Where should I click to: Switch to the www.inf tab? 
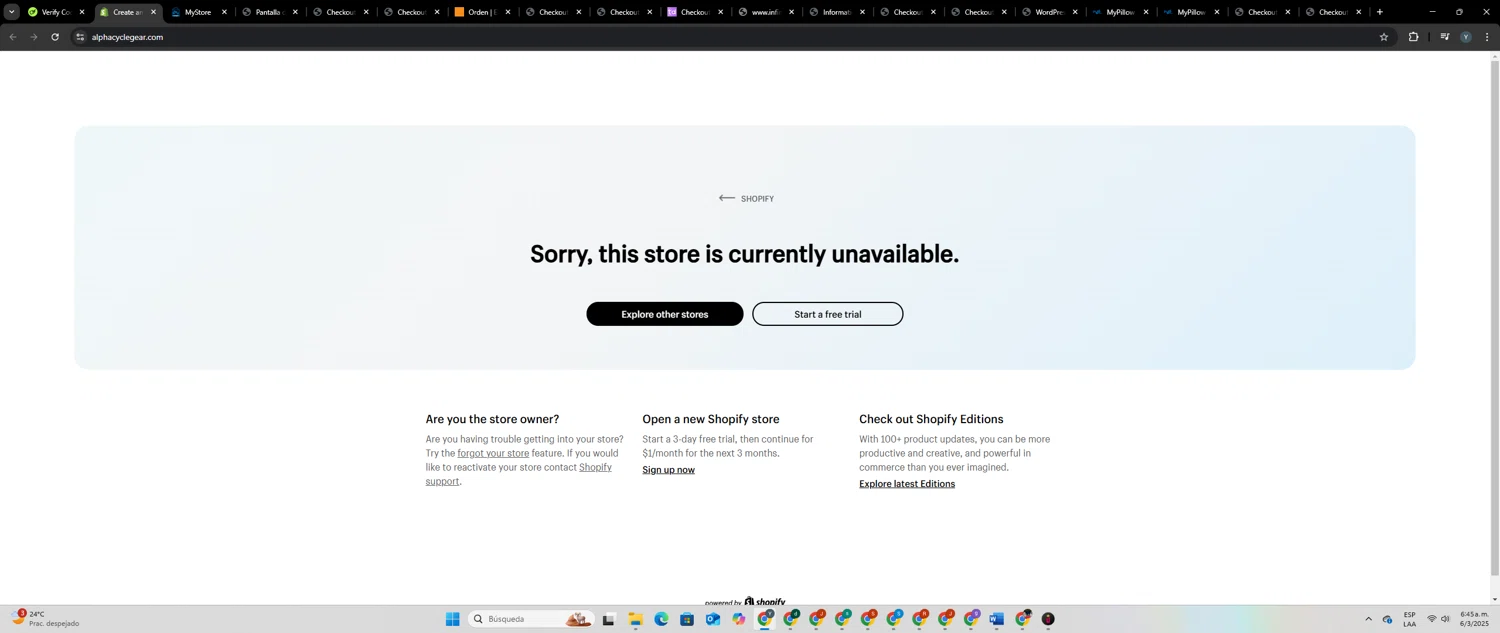765,12
